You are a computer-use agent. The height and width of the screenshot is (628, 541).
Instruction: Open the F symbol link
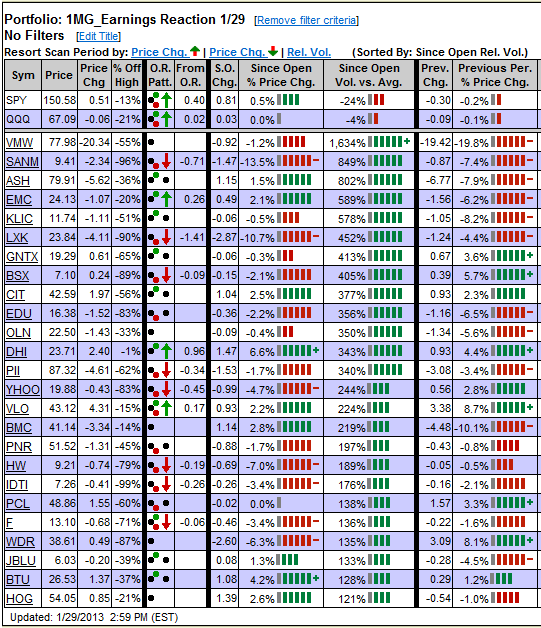(x=10, y=523)
